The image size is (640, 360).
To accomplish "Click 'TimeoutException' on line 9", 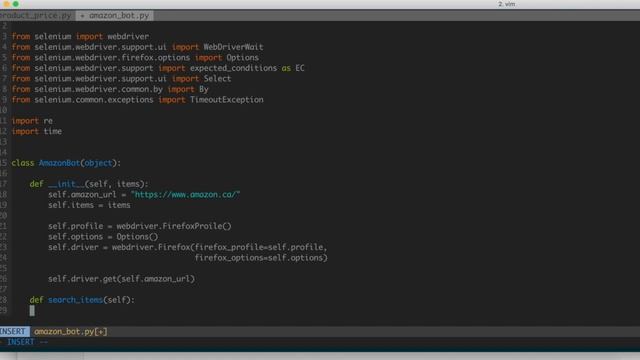I will 227,100.
